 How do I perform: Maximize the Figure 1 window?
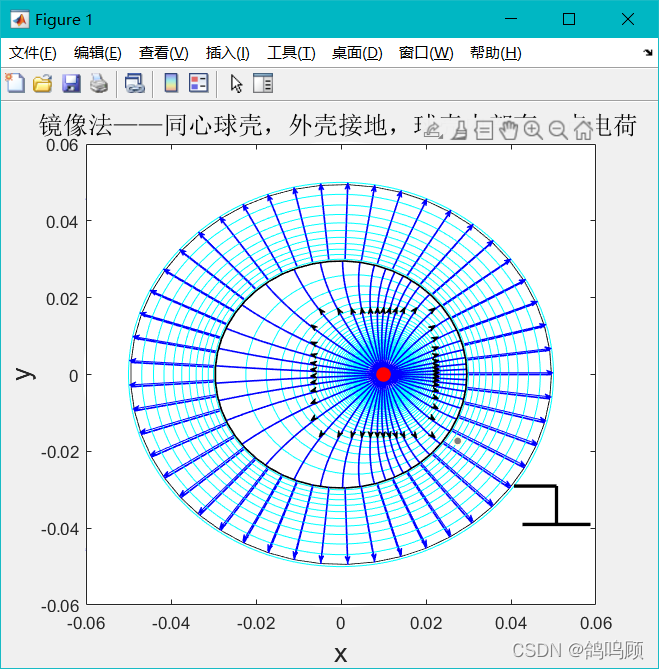click(x=569, y=19)
